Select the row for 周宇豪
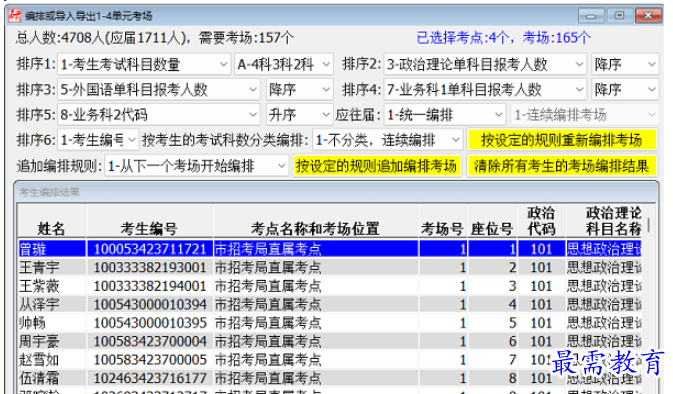The image size is (673, 394). (330, 341)
